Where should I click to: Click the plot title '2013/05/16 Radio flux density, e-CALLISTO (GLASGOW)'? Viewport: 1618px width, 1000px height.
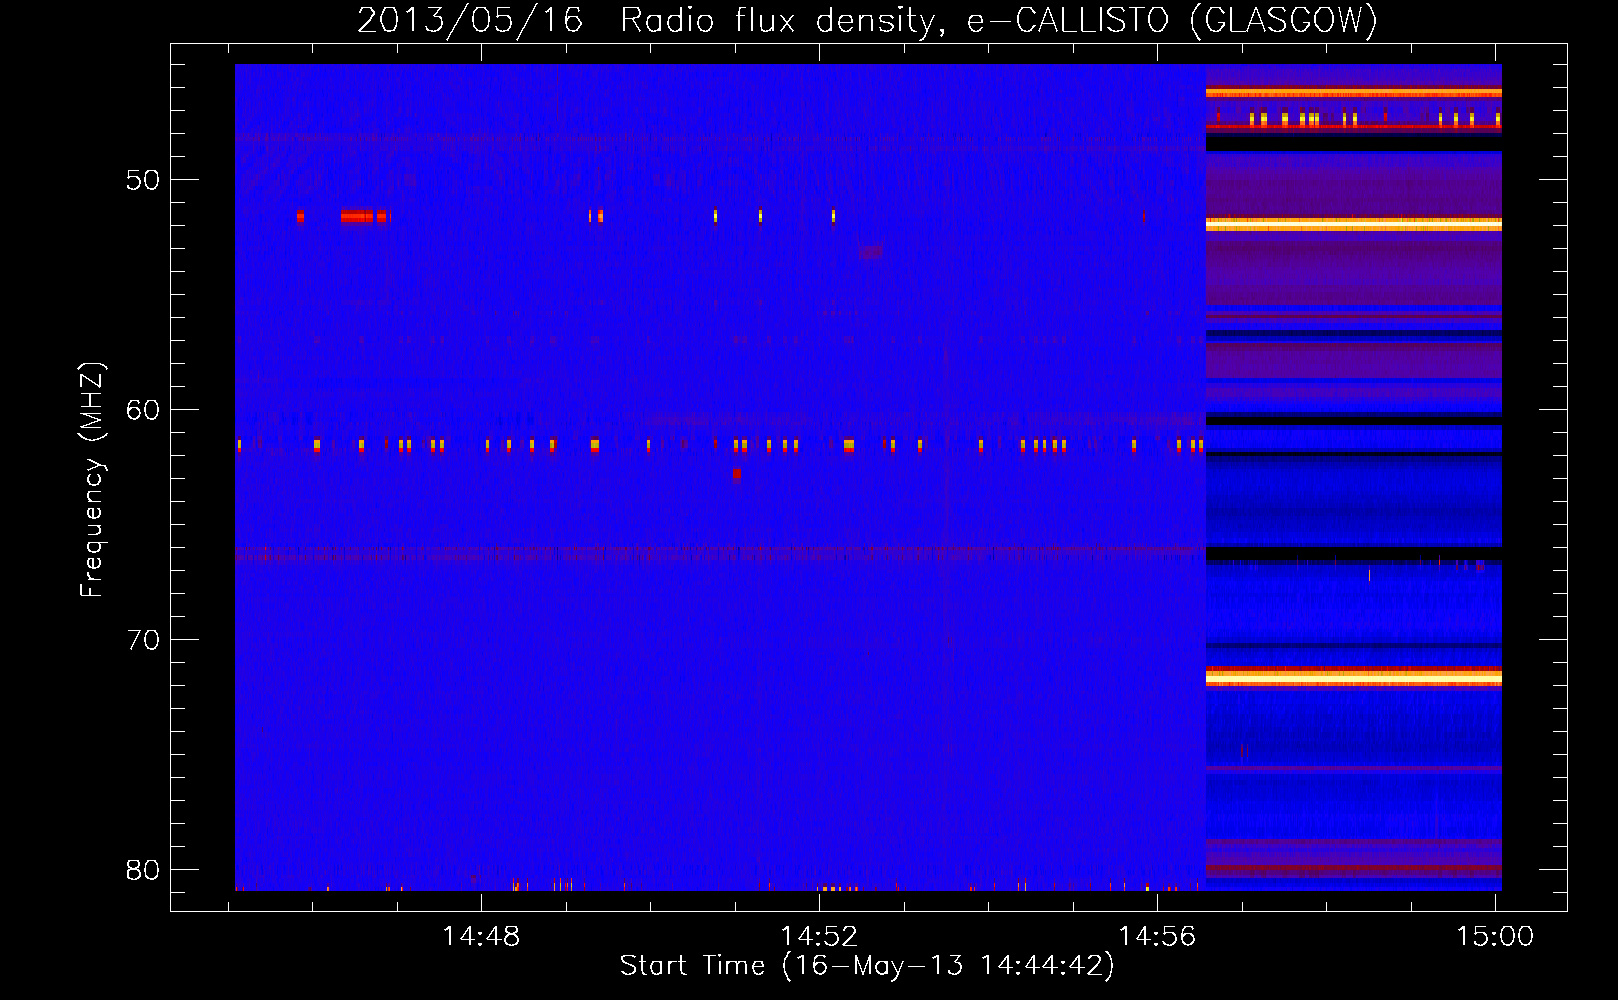867,20
